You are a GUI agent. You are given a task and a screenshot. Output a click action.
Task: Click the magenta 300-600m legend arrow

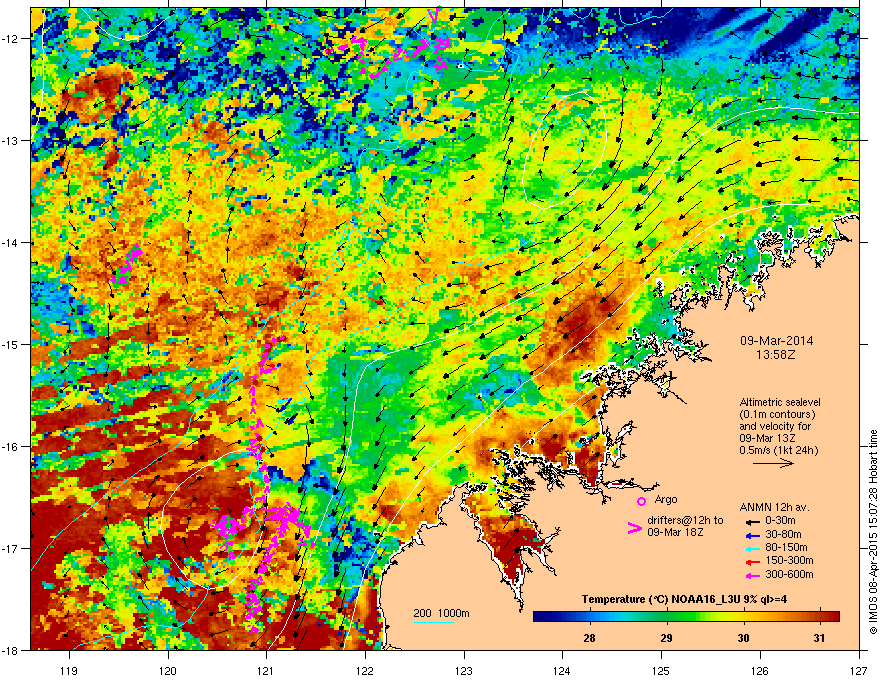pos(752,575)
